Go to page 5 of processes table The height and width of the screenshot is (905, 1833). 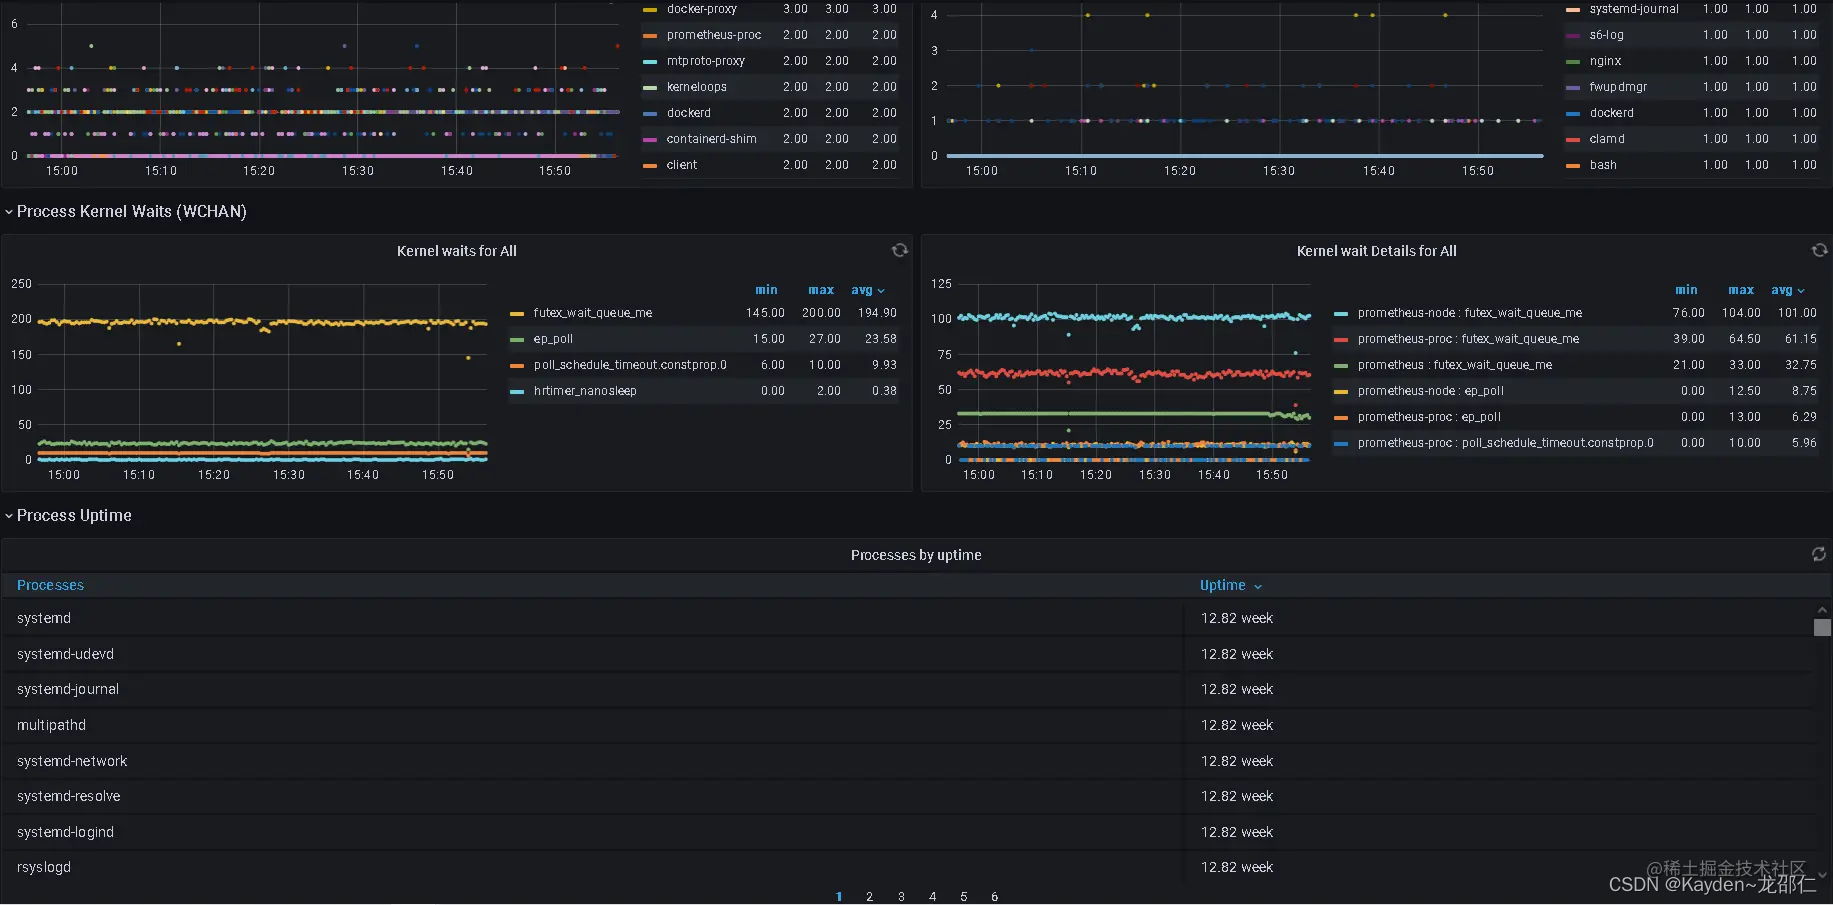click(x=963, y=897)
